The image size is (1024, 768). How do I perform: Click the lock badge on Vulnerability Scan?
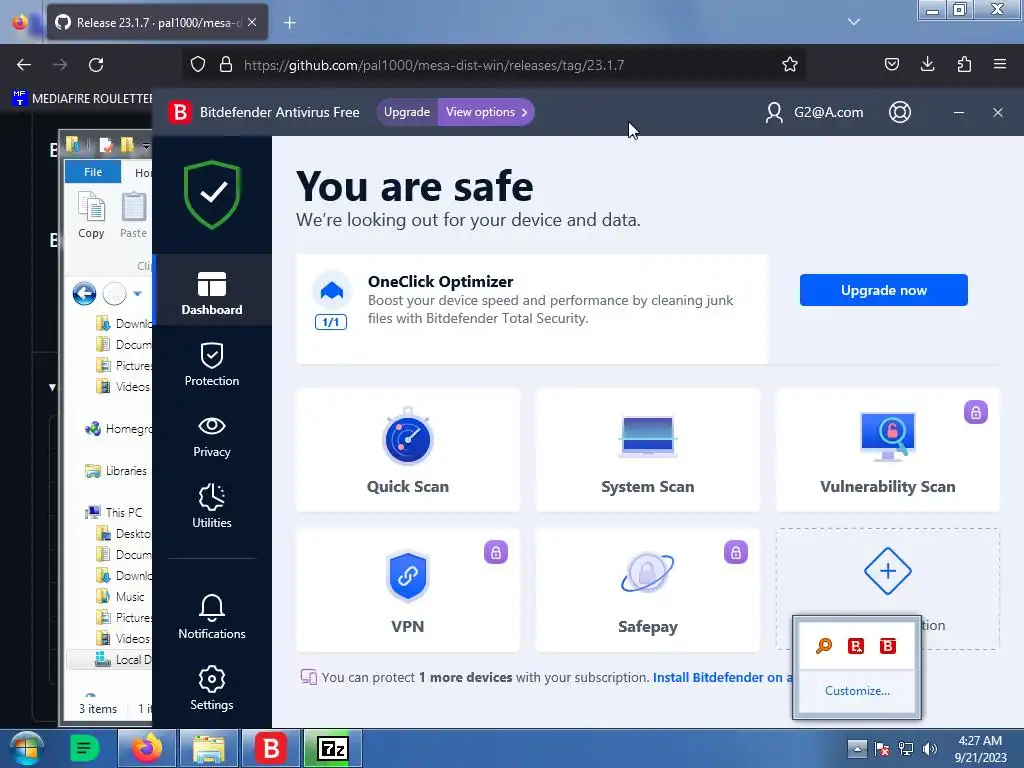coord(975,412)
